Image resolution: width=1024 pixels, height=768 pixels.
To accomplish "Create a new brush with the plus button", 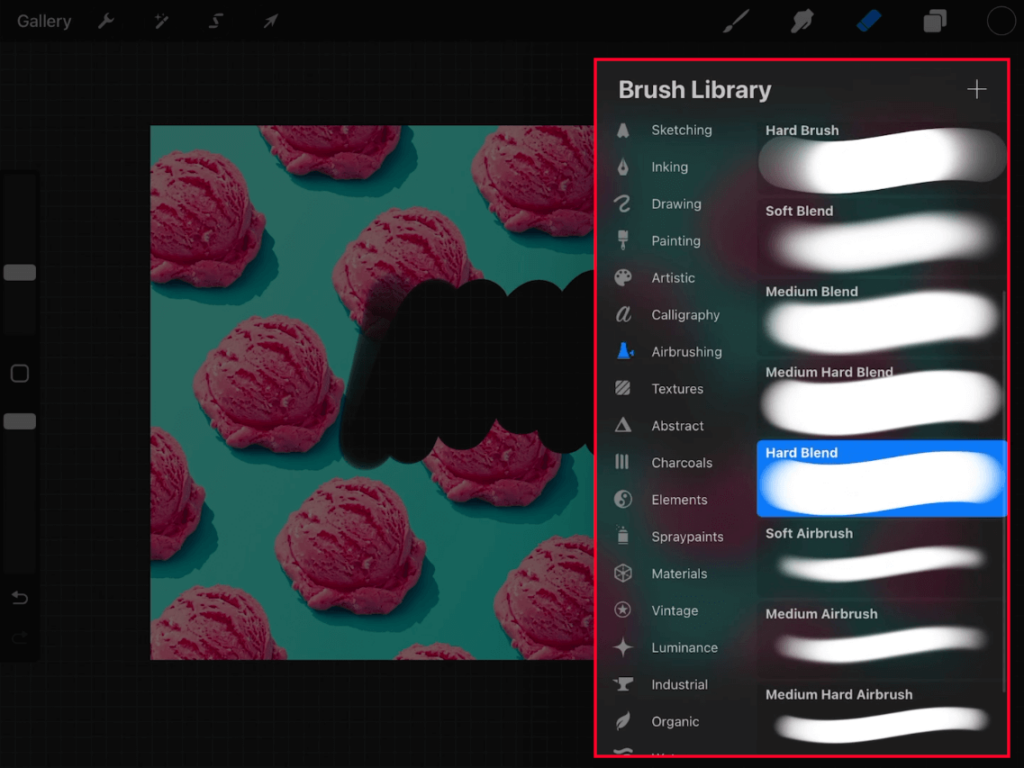I will tap(976, 89).
